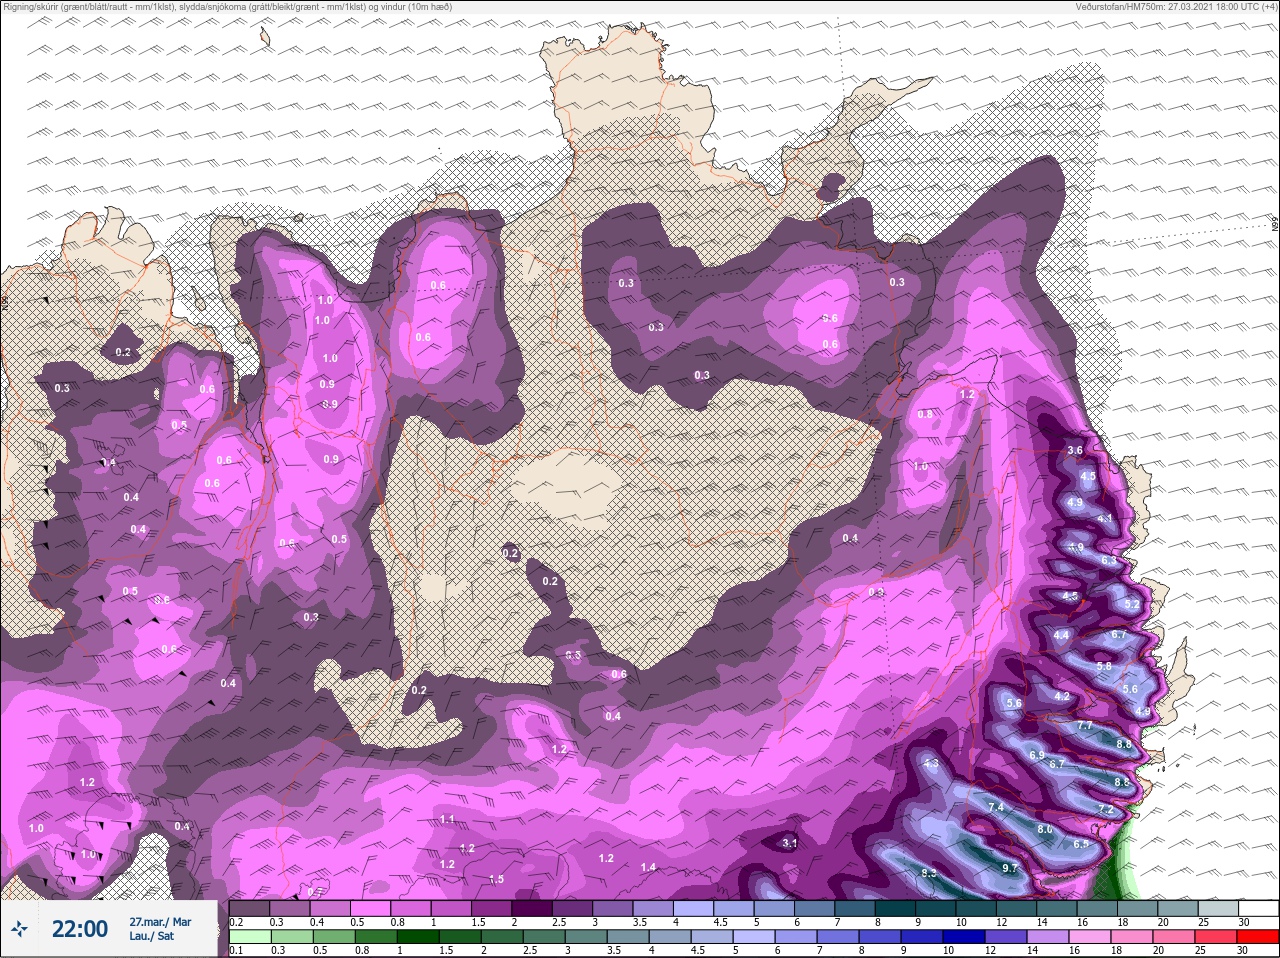
Task: Click the 6.9 value next to 6.7 in southeast
Action: (1037, 754)
